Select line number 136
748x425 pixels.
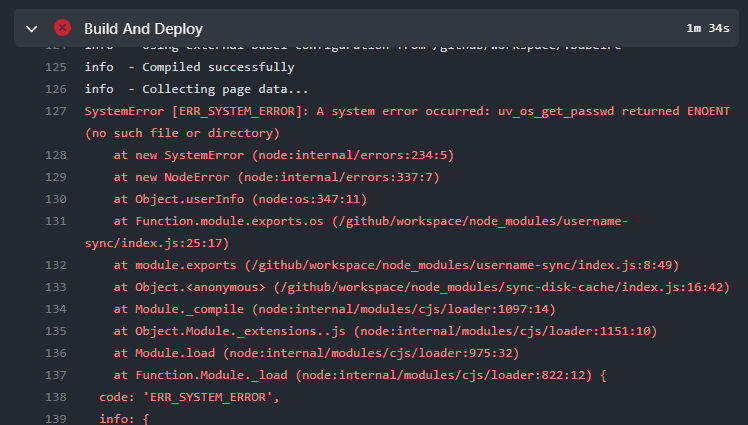[x=56, y=353]
